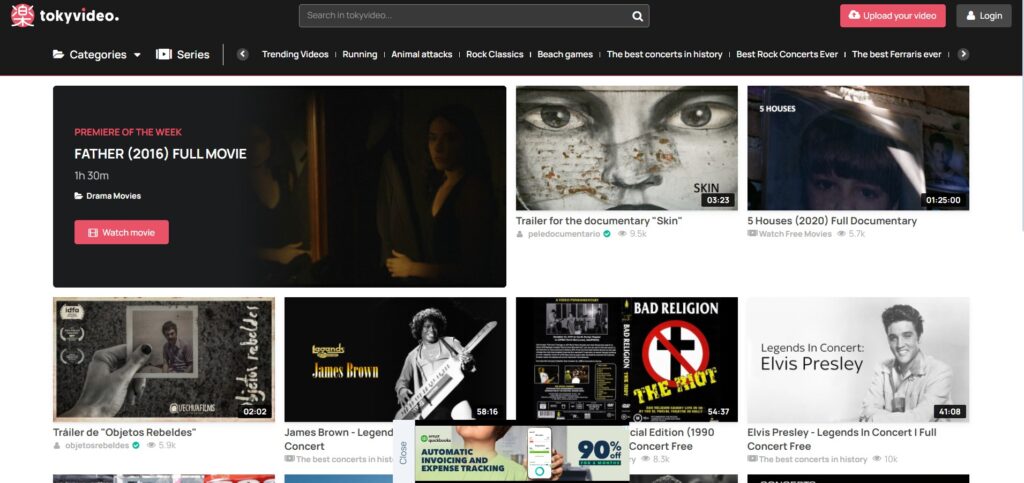The height and width of the screenshot is (483, 1024).
Task: Click the 01:25:00 duration badge
Action: [943, 200]
